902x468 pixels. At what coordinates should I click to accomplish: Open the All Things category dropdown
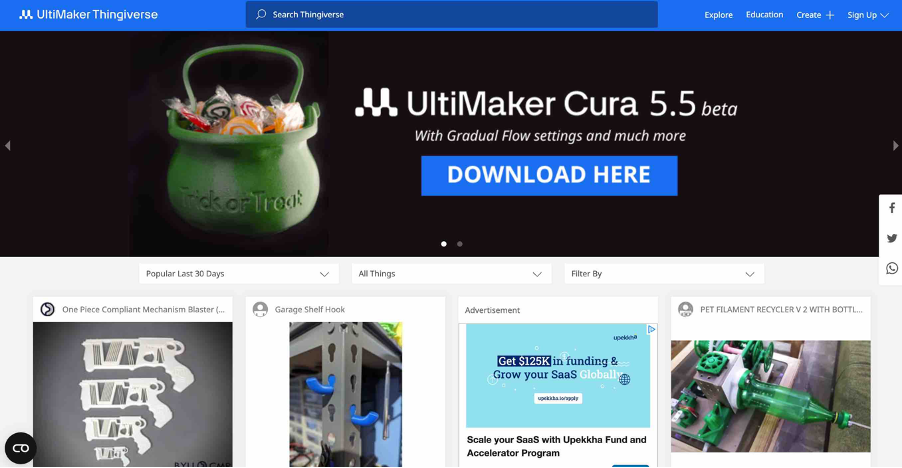tap(450, 274)
